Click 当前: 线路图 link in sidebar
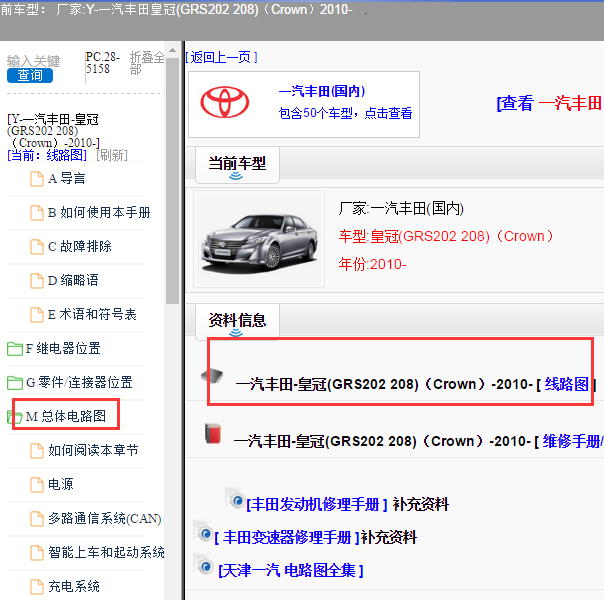This screenshot has width=604, height=600. coord(47,155)
